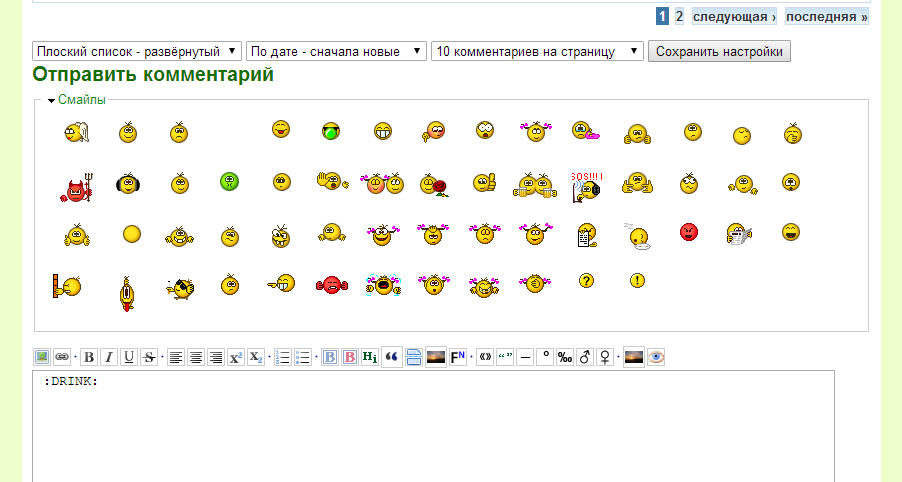Click the green Hi heading button
The width and height of the screenshot is (902, 482).
tap(370, 357)
